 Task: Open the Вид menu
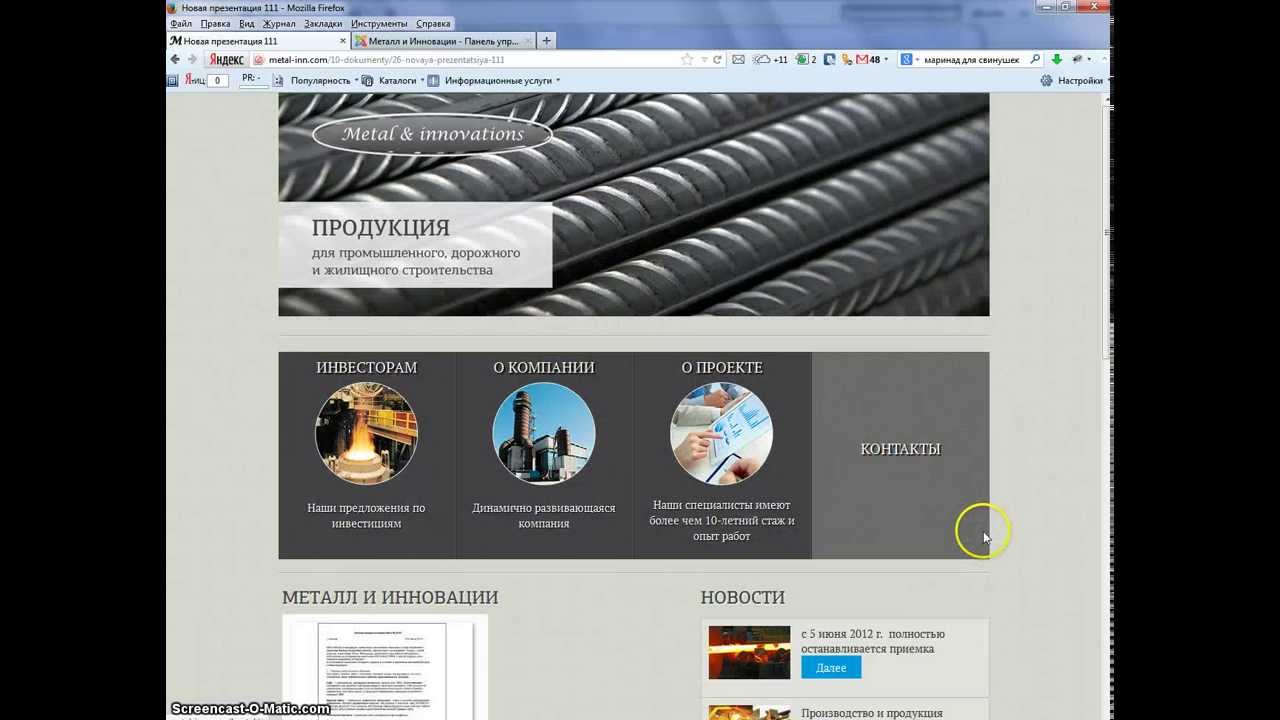(247, 23)
